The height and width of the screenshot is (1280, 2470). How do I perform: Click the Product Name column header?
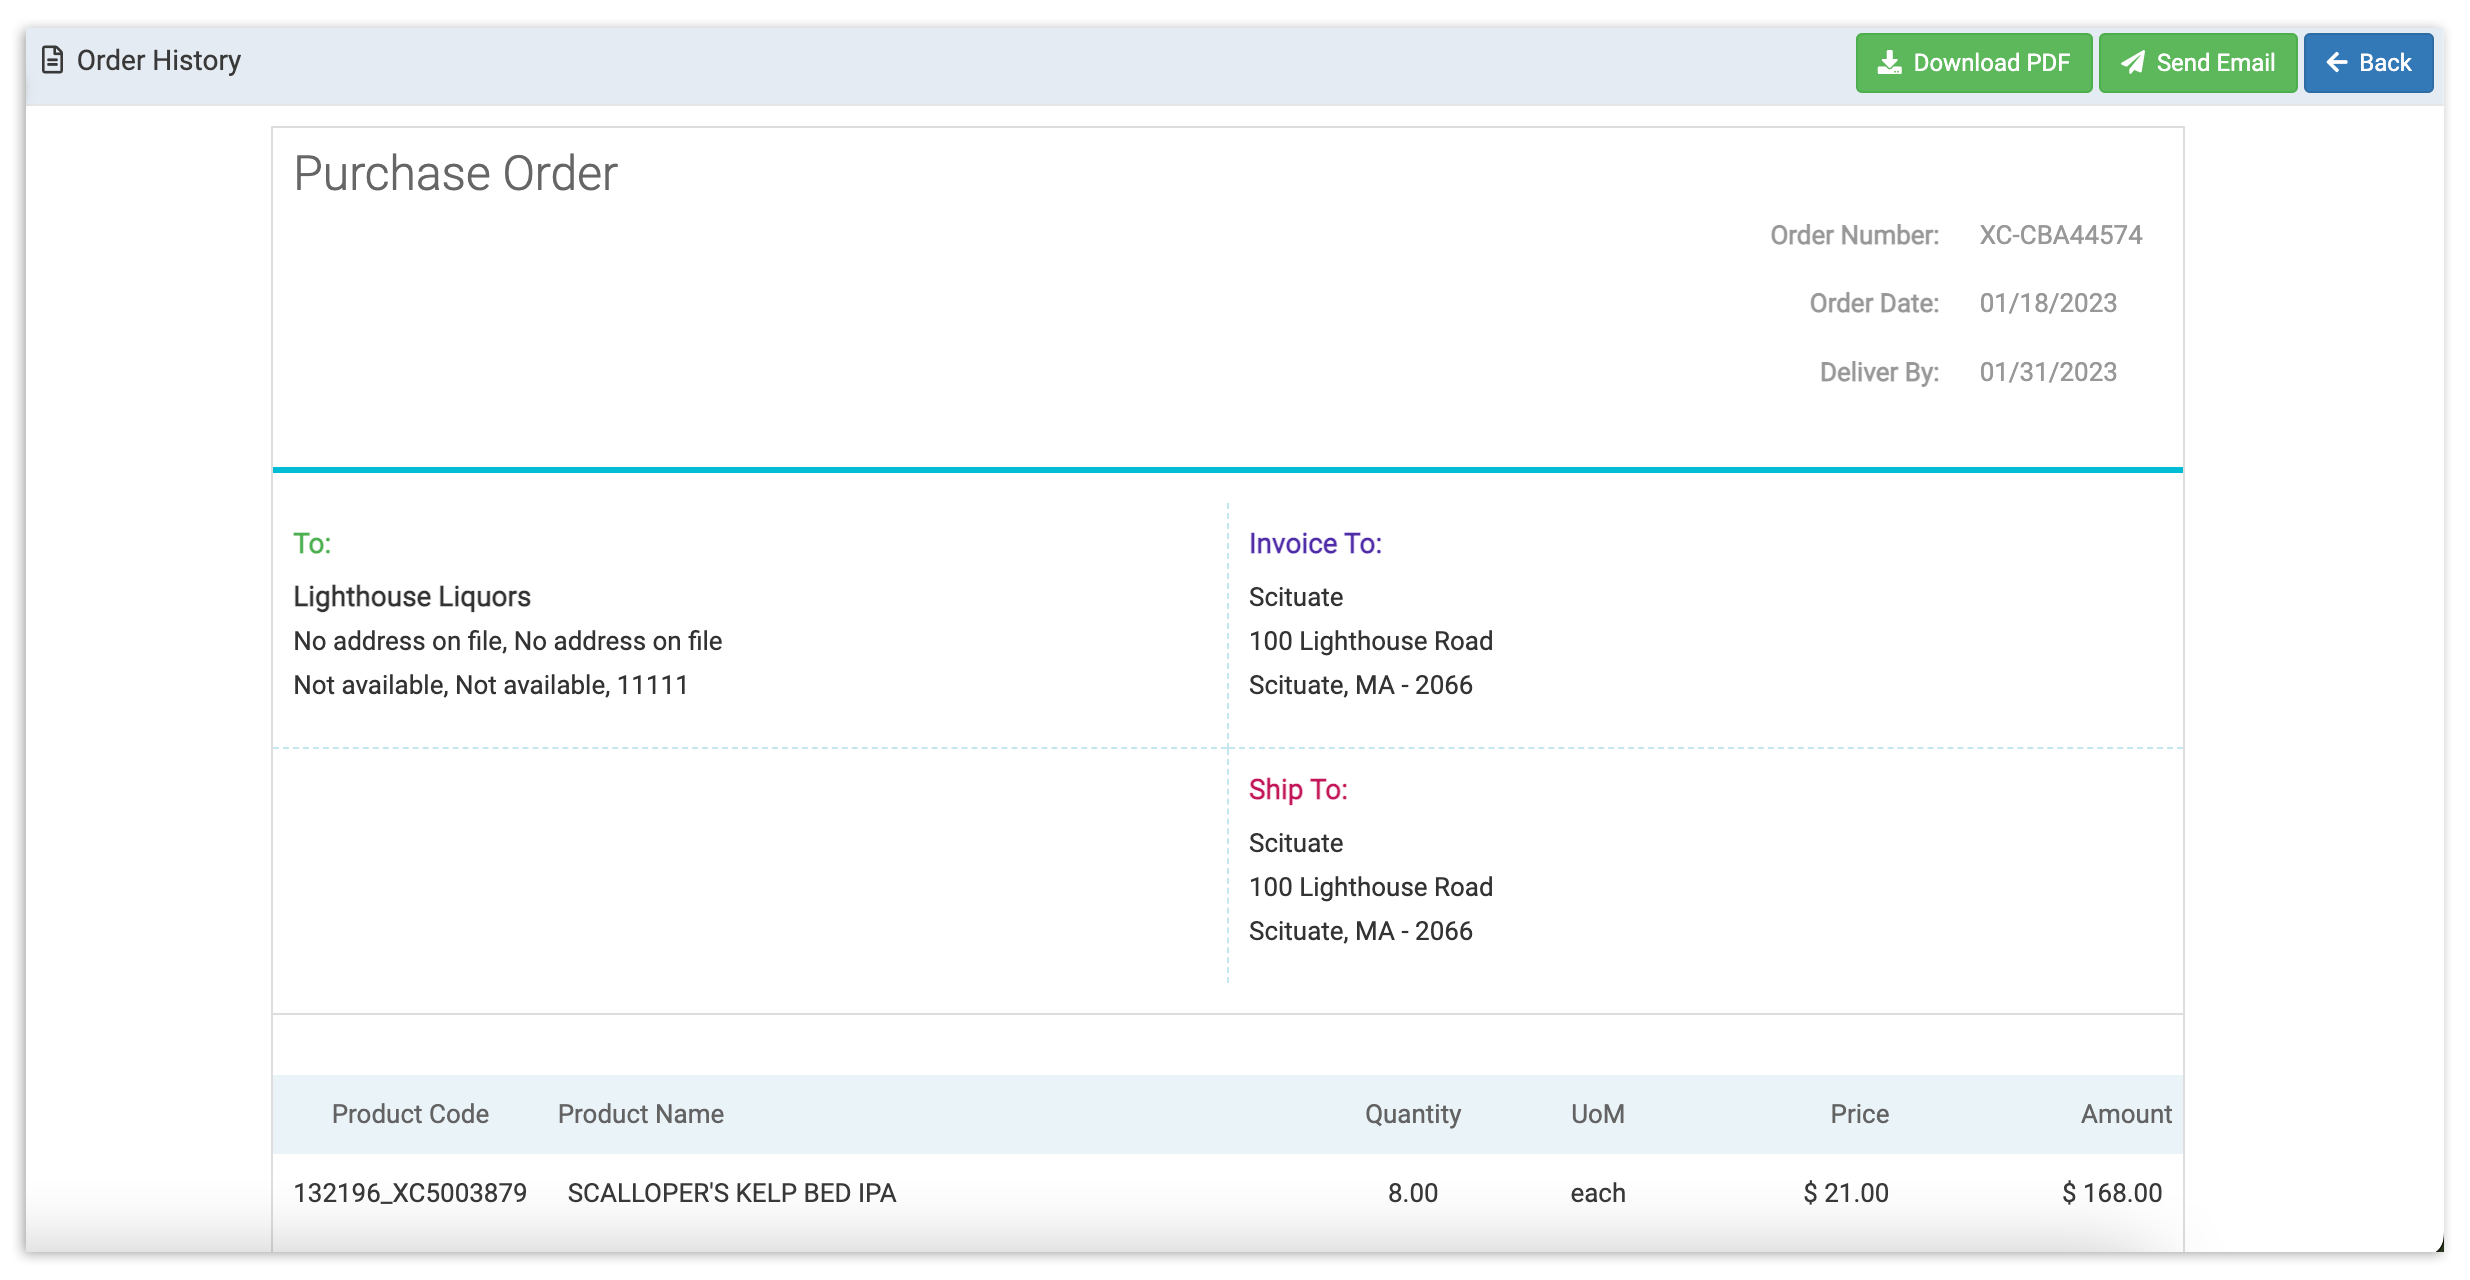tap(640, 1114)
